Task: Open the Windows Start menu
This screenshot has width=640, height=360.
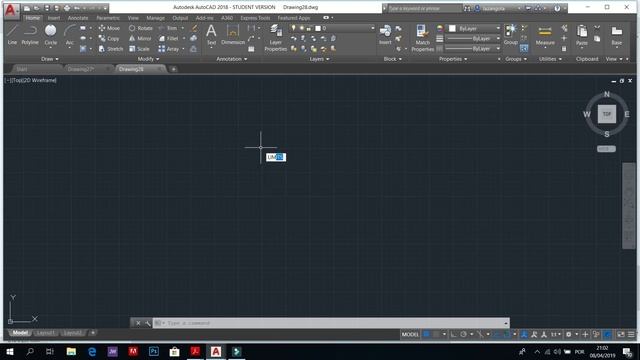Action: (10, 352)
